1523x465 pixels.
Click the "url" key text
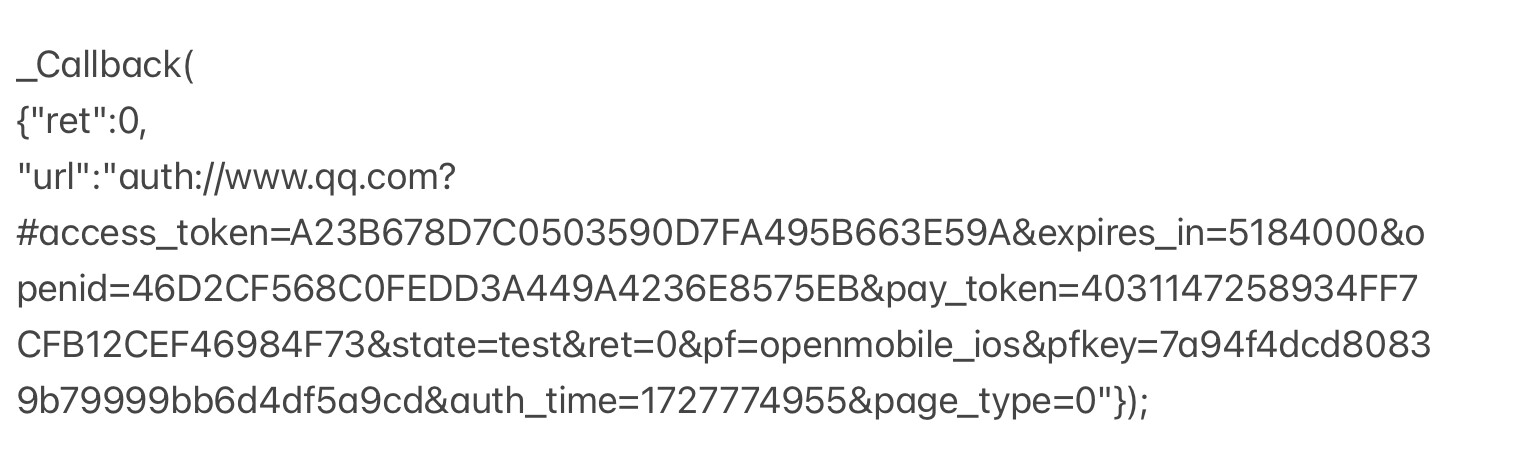[x=60, y=178]
